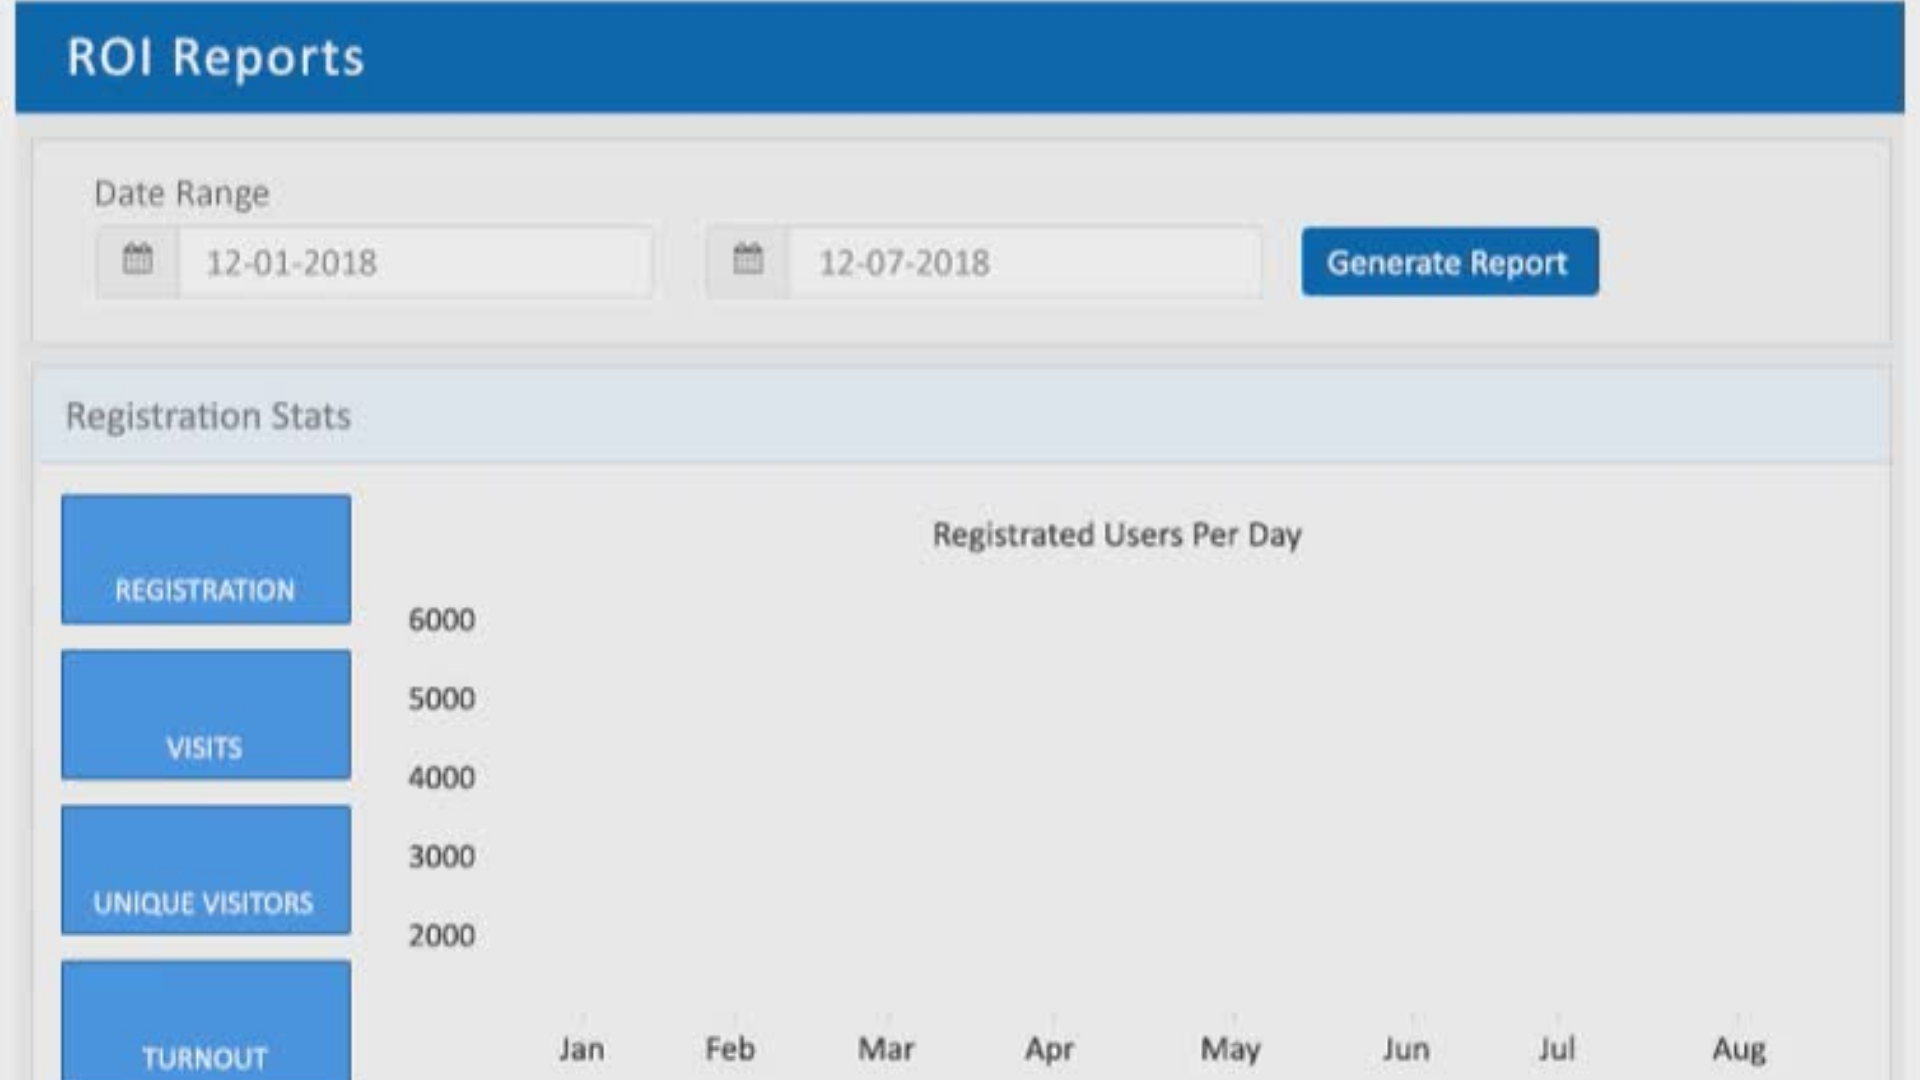
Task: Click the Jan x-axis label
Action: coord(581,1049)
